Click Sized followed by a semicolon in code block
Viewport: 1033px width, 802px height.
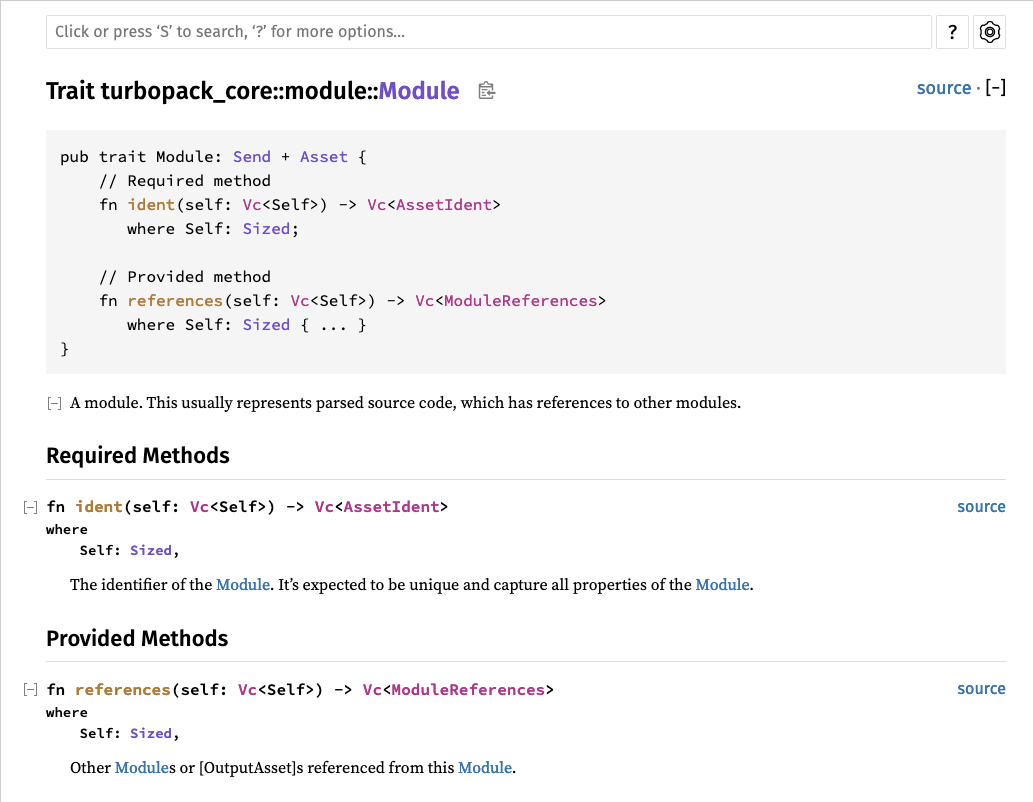pyautogui.click(x=266, y=229)
